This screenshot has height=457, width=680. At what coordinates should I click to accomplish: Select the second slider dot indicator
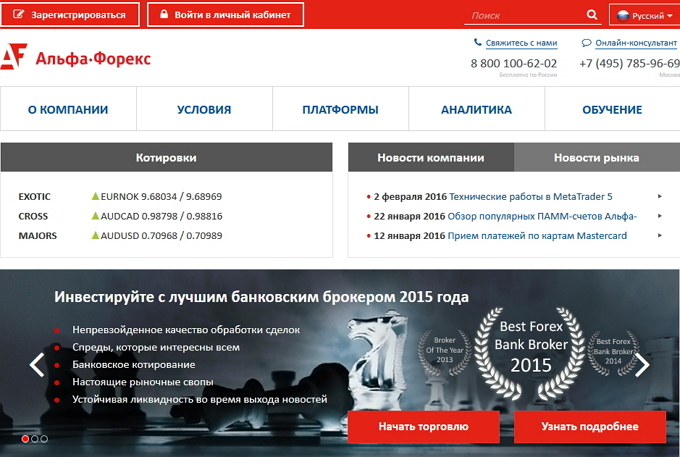35,439
